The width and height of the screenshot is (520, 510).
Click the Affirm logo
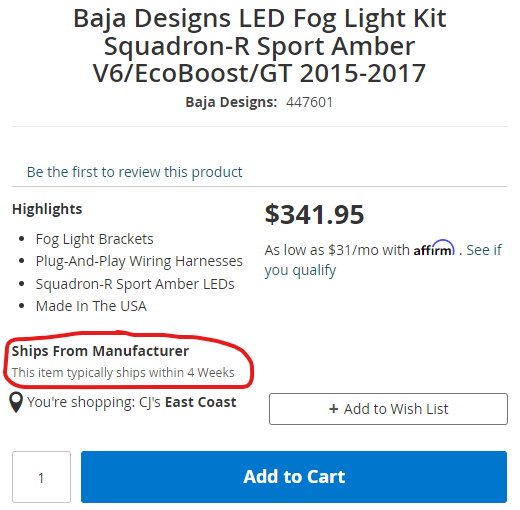[434, 248]
